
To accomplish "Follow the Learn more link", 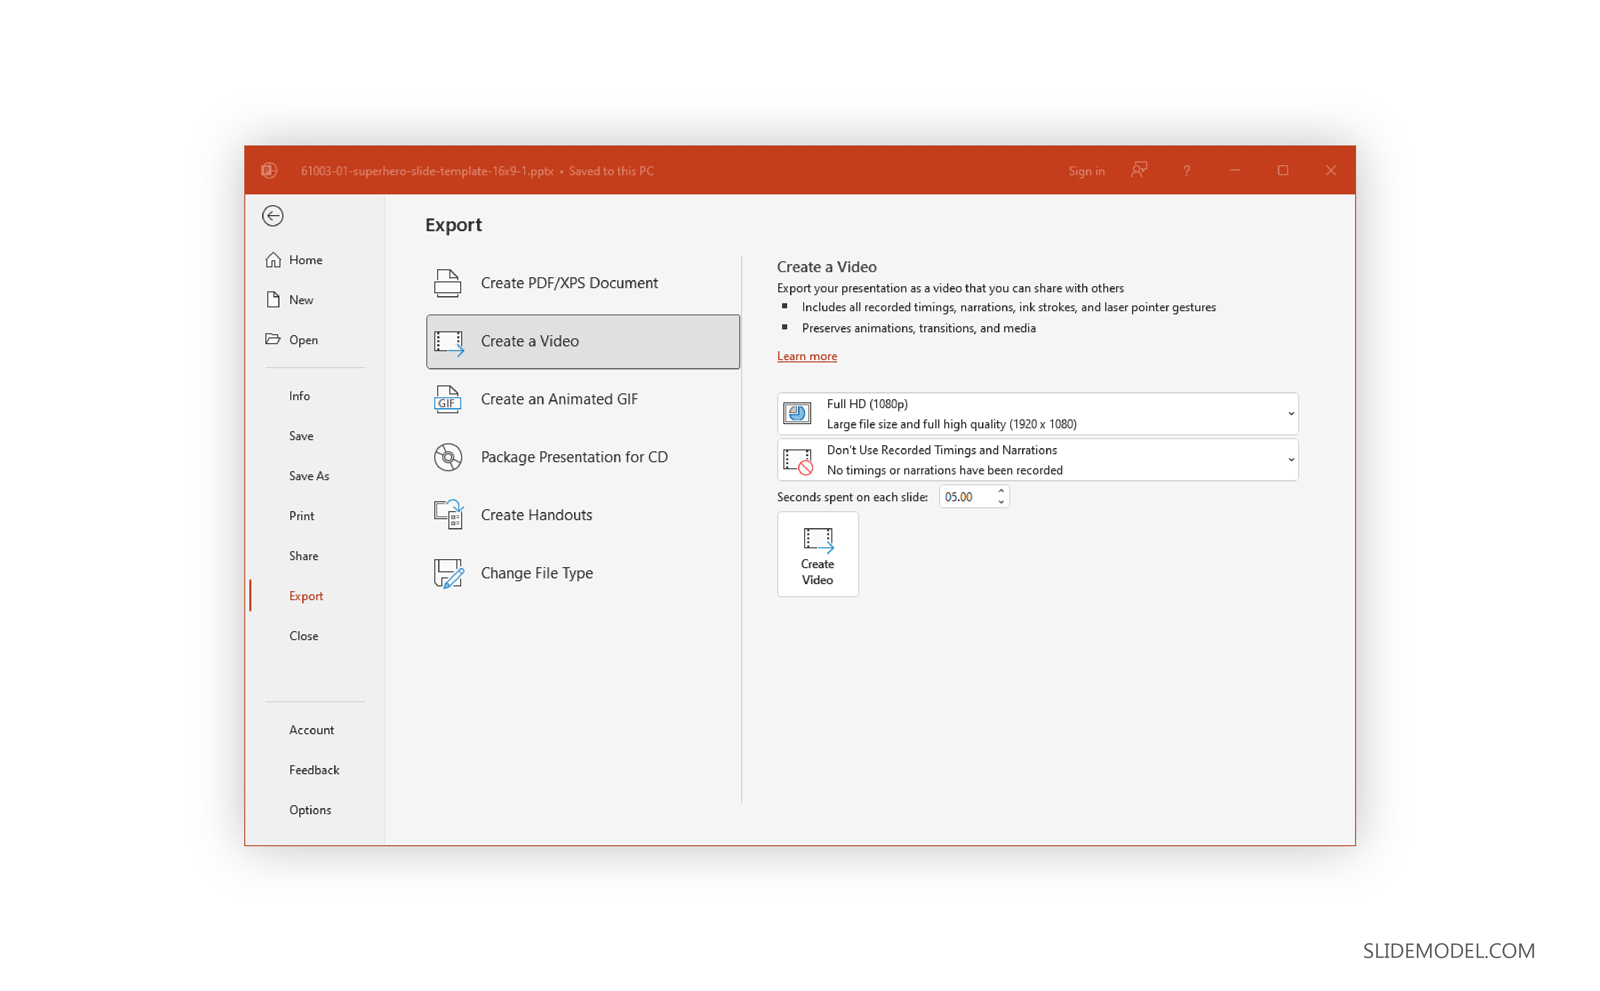I will point(807,357).
